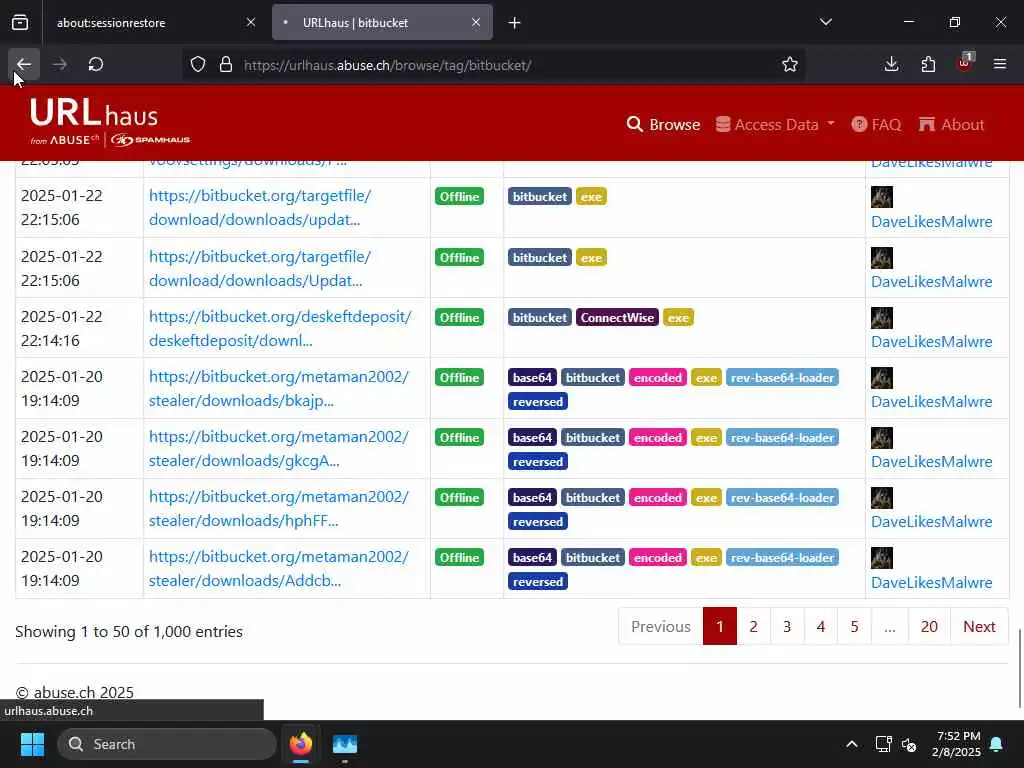Screen dimensions: 1024x768
Task: Click the uBlock extension icon
Action: pyautogui.click(x=965, y=63)
